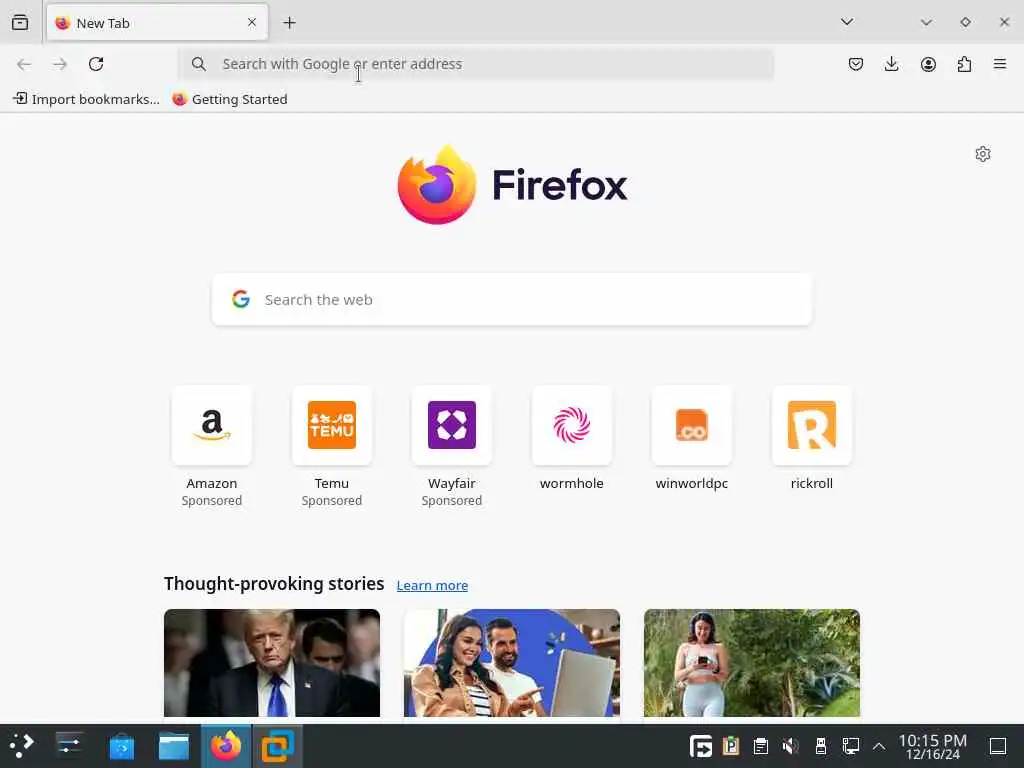The image size is (1024, 768).
Task: Open the Downloads panel
Action: click(891, 64)
